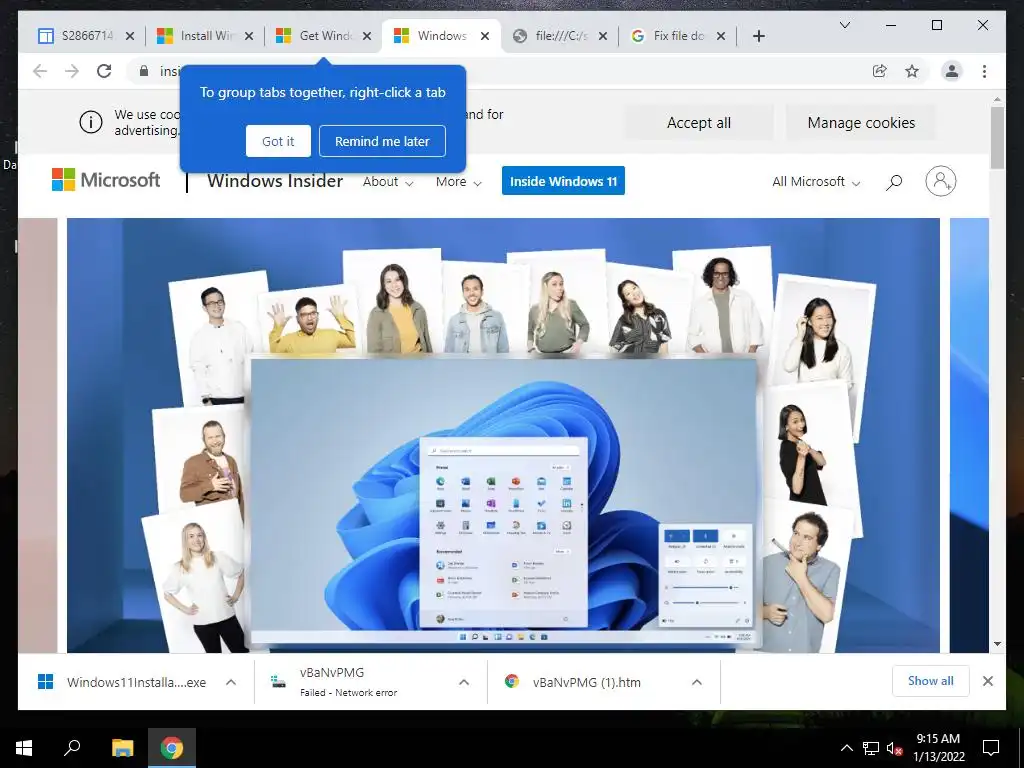Screen dimensions: 1024x768
Task: Expand options for vBaNvPMG (1).htm
Action: [697, 682]
